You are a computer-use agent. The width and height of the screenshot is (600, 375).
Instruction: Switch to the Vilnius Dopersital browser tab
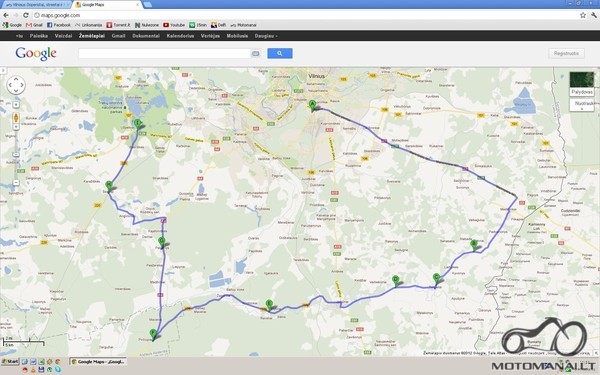click(37, 5)
